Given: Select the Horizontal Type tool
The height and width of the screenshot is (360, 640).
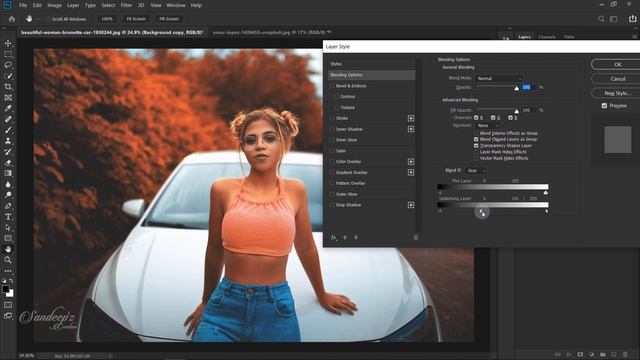Looking at the screenshot, I should pos(8,217).
